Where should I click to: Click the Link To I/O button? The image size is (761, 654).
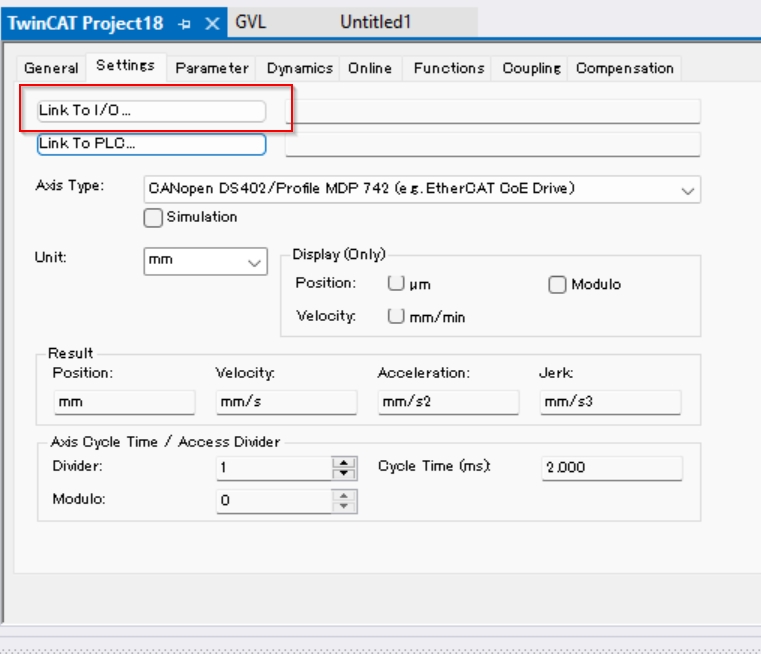click(151, 111)
